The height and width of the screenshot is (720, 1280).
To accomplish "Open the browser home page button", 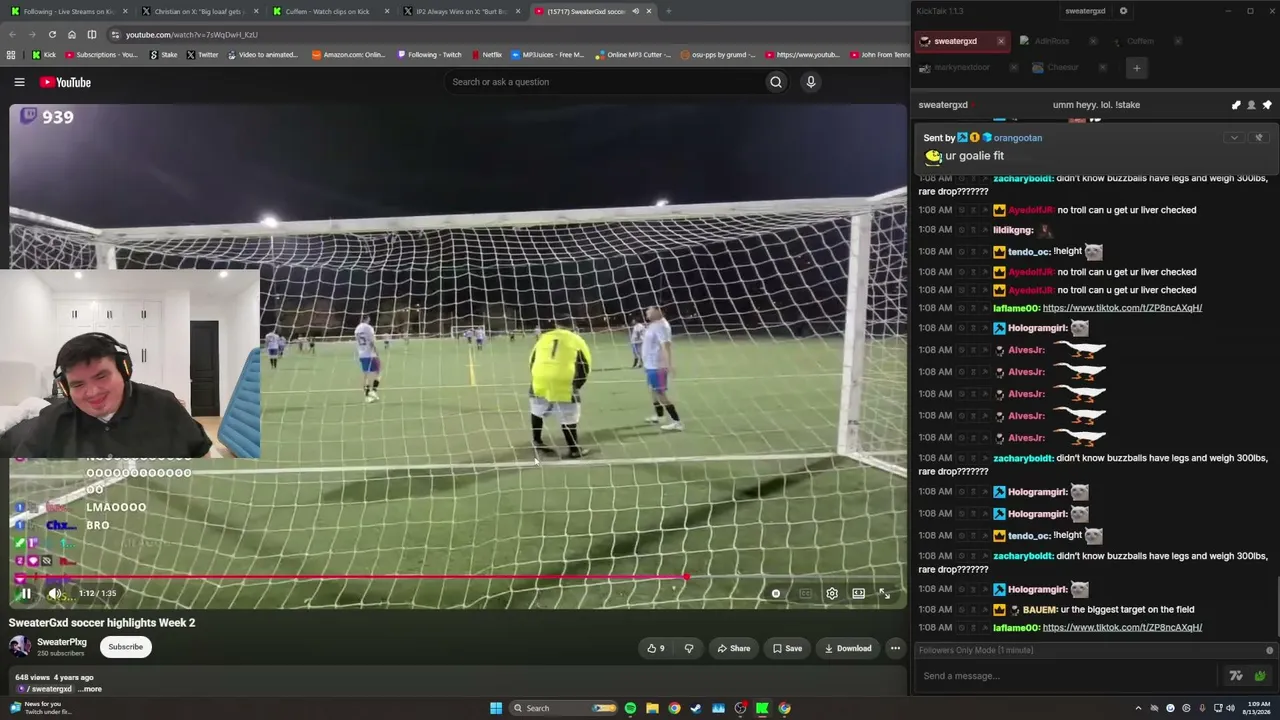I will 71,34.
